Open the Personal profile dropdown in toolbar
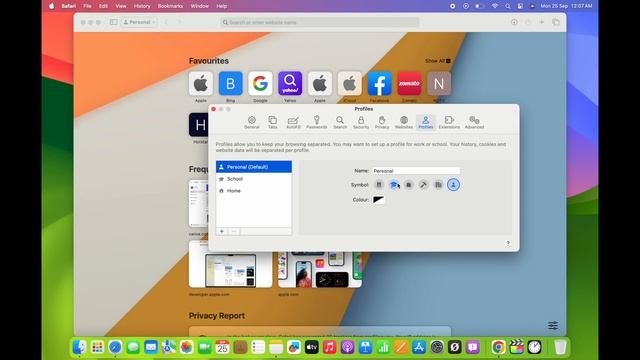The width and height of the screenshot is (640, 360). [x=139, y=22]
